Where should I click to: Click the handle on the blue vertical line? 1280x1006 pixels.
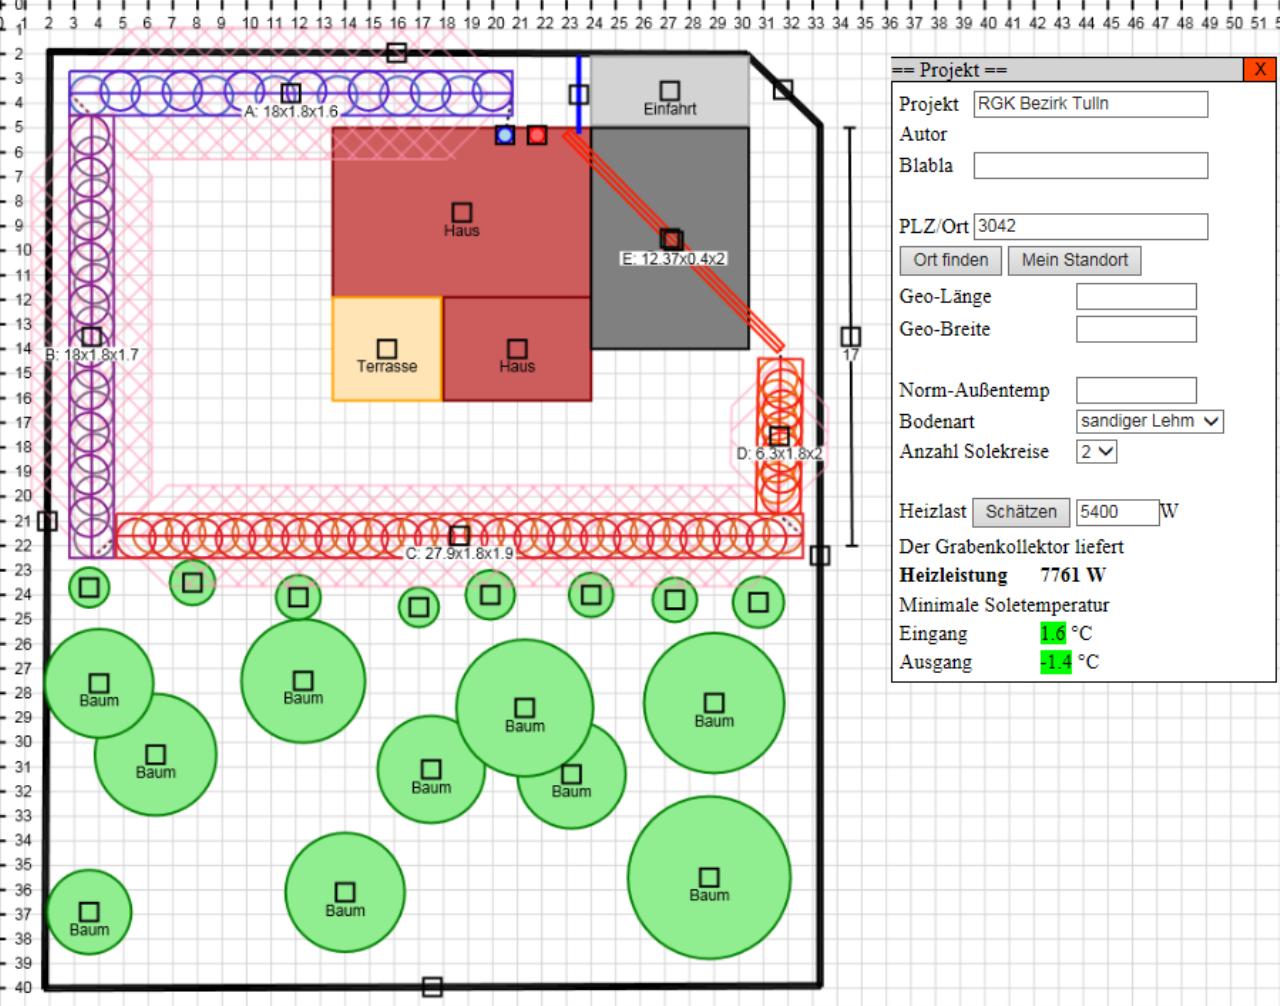pos(578,95)
